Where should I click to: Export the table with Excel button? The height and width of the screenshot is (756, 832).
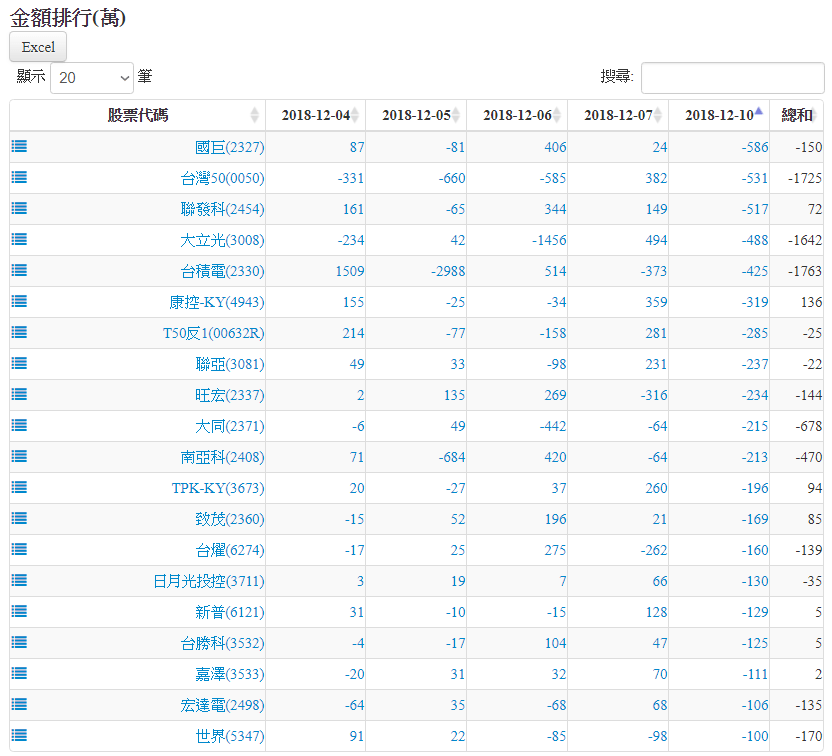coord(38,47)
